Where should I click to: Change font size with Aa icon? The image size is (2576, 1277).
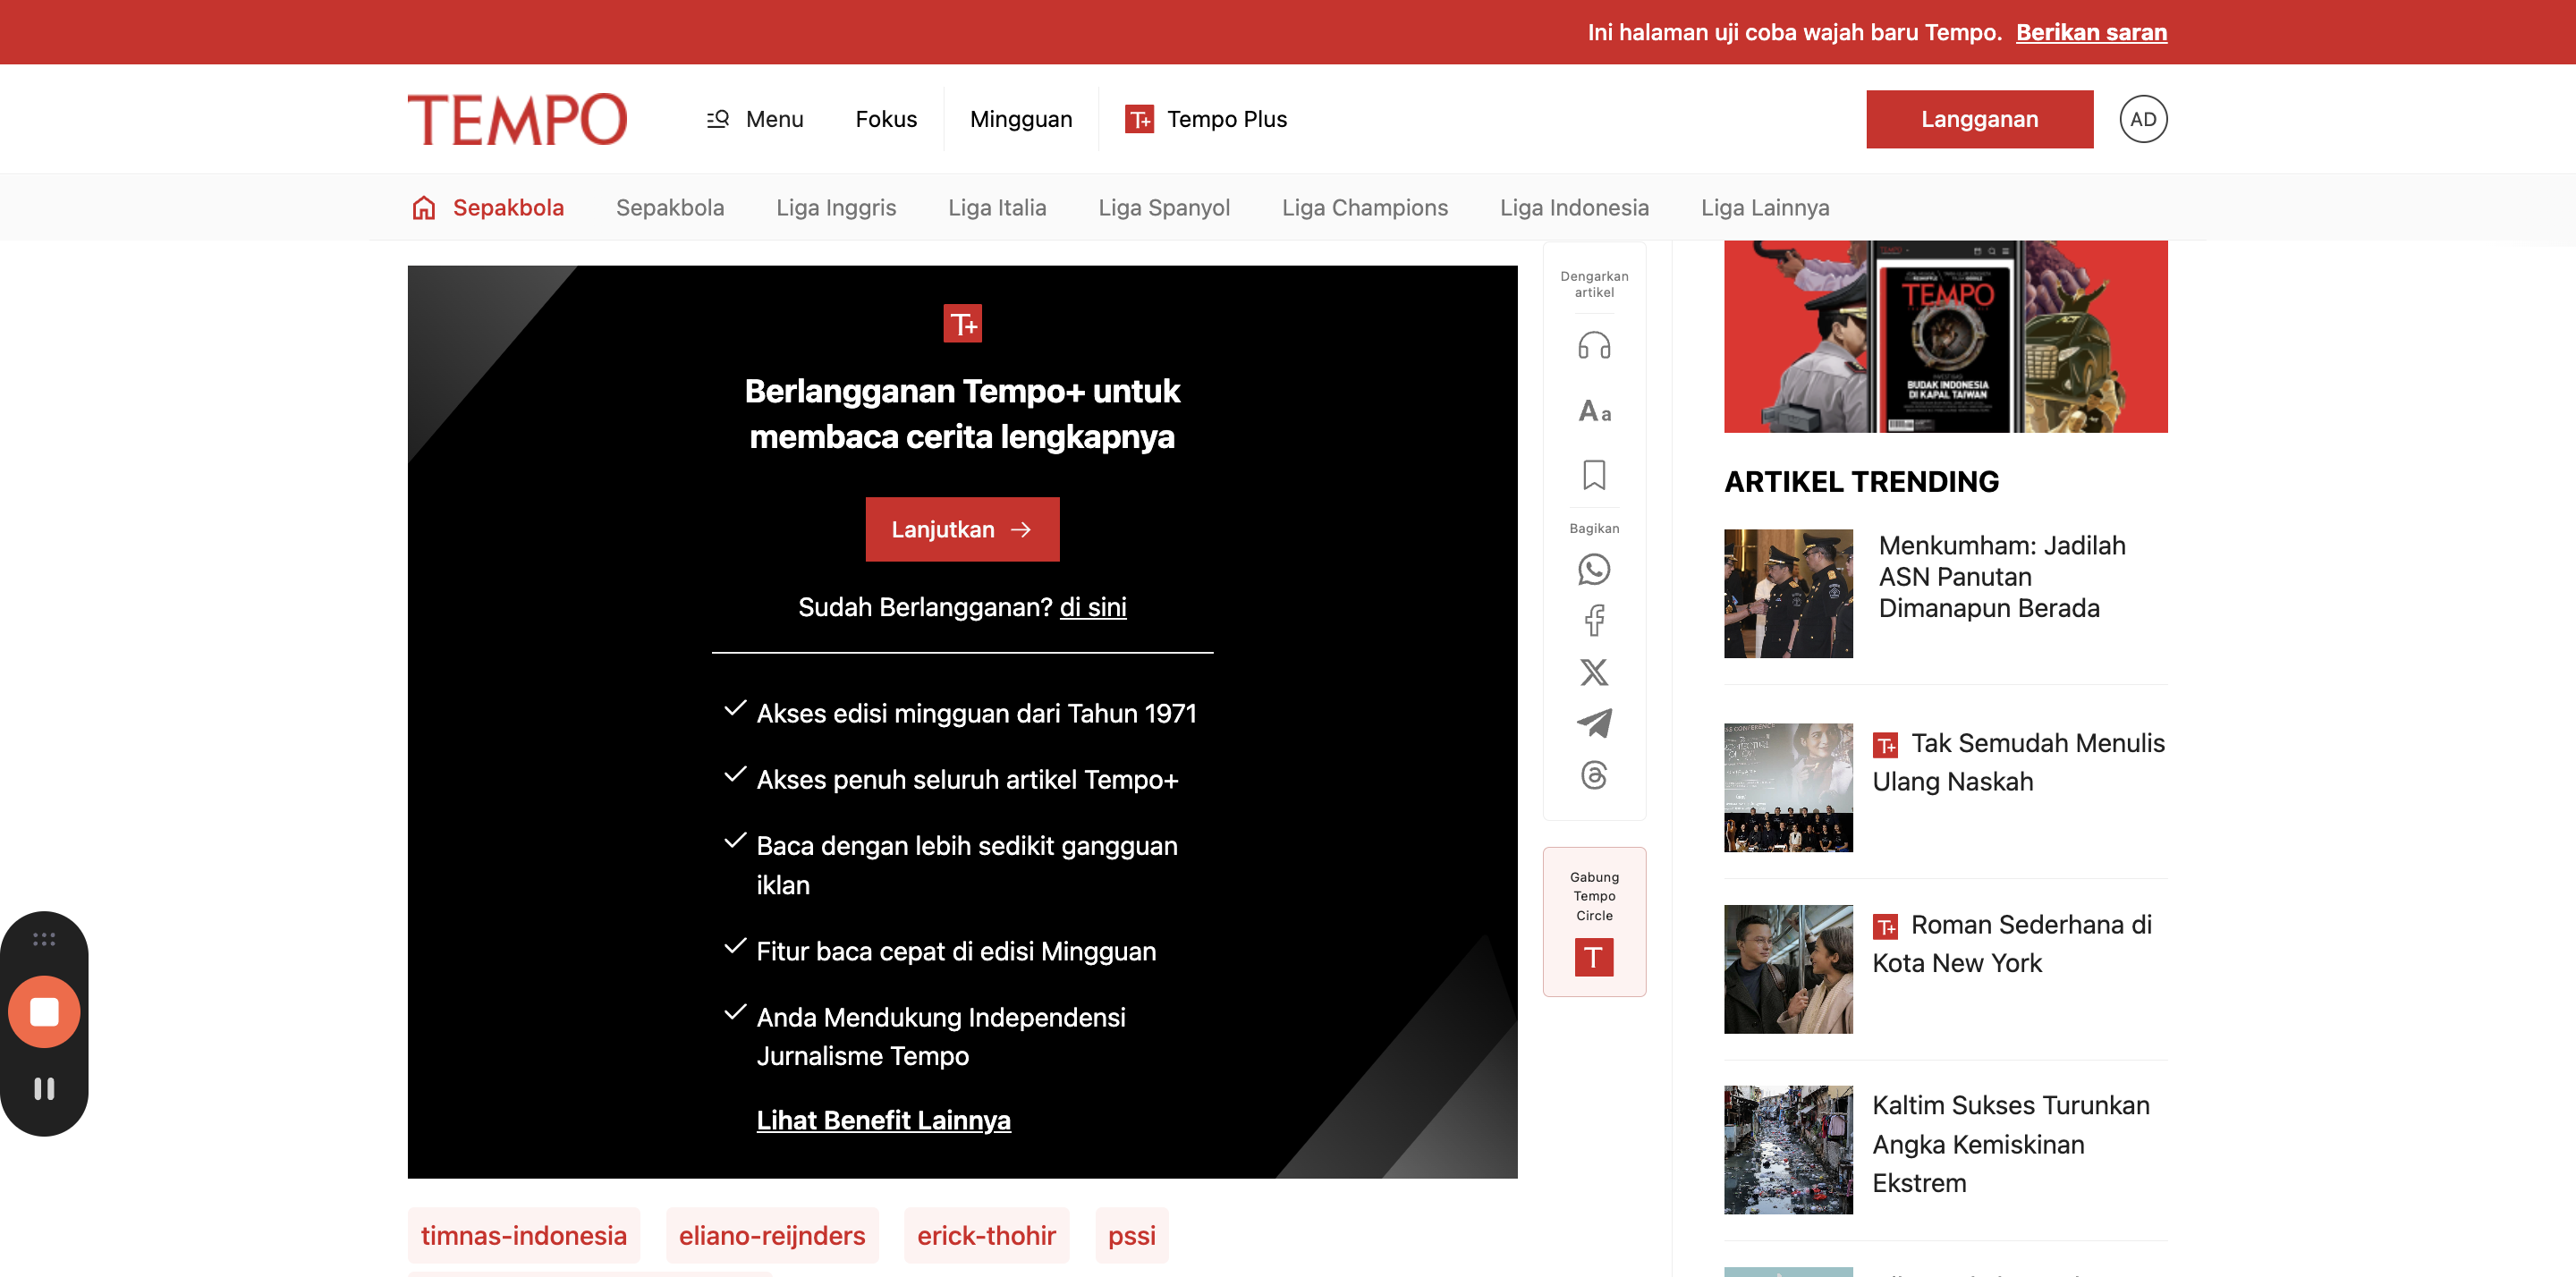[x=1594, y=411]
